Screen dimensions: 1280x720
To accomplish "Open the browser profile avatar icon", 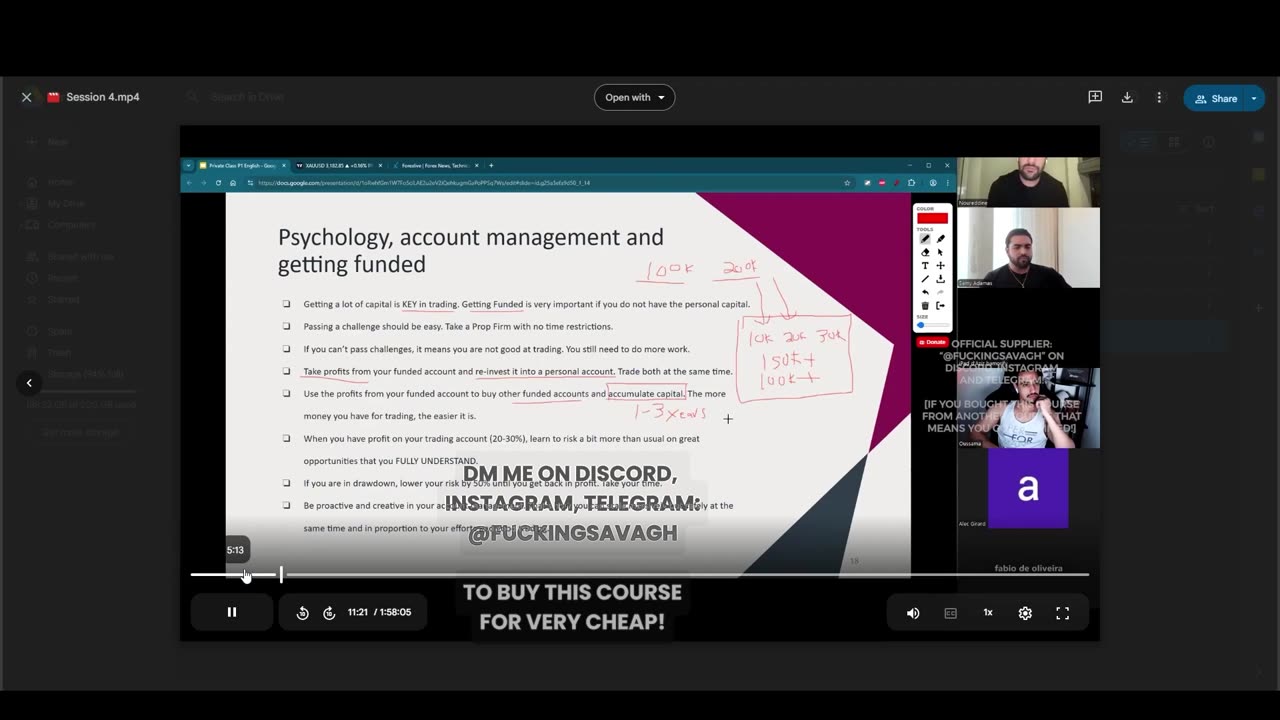I will [x=933, y=183].
